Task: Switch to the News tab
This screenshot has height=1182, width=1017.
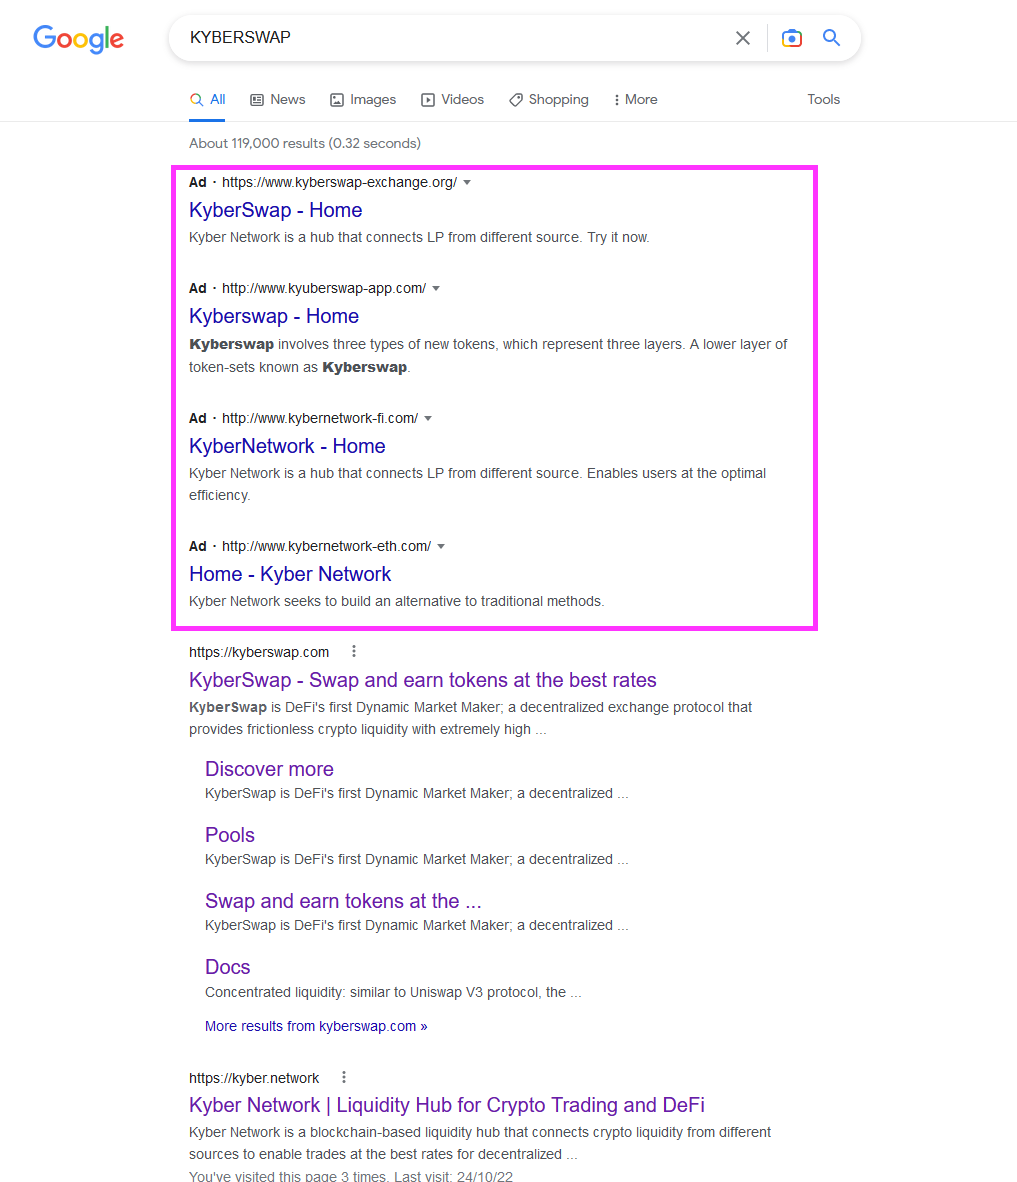Action: point(277,100)
